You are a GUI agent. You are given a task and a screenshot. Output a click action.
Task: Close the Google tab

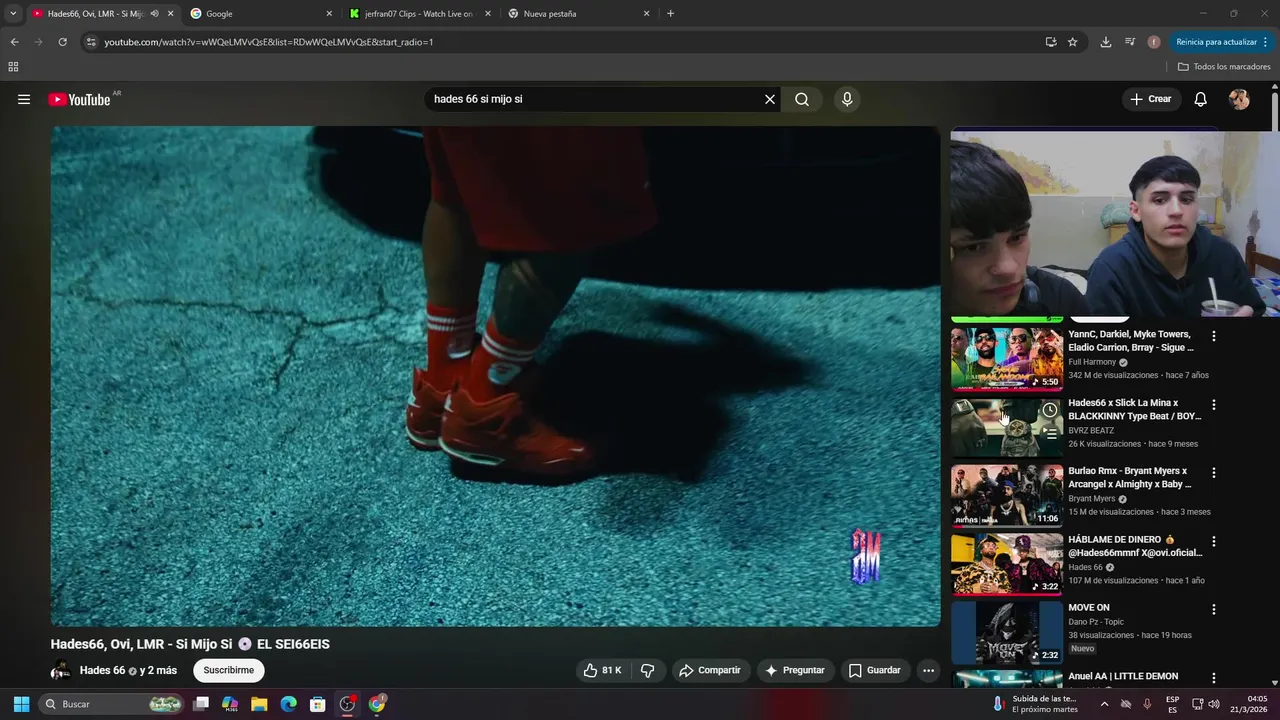tap(329, 14)
